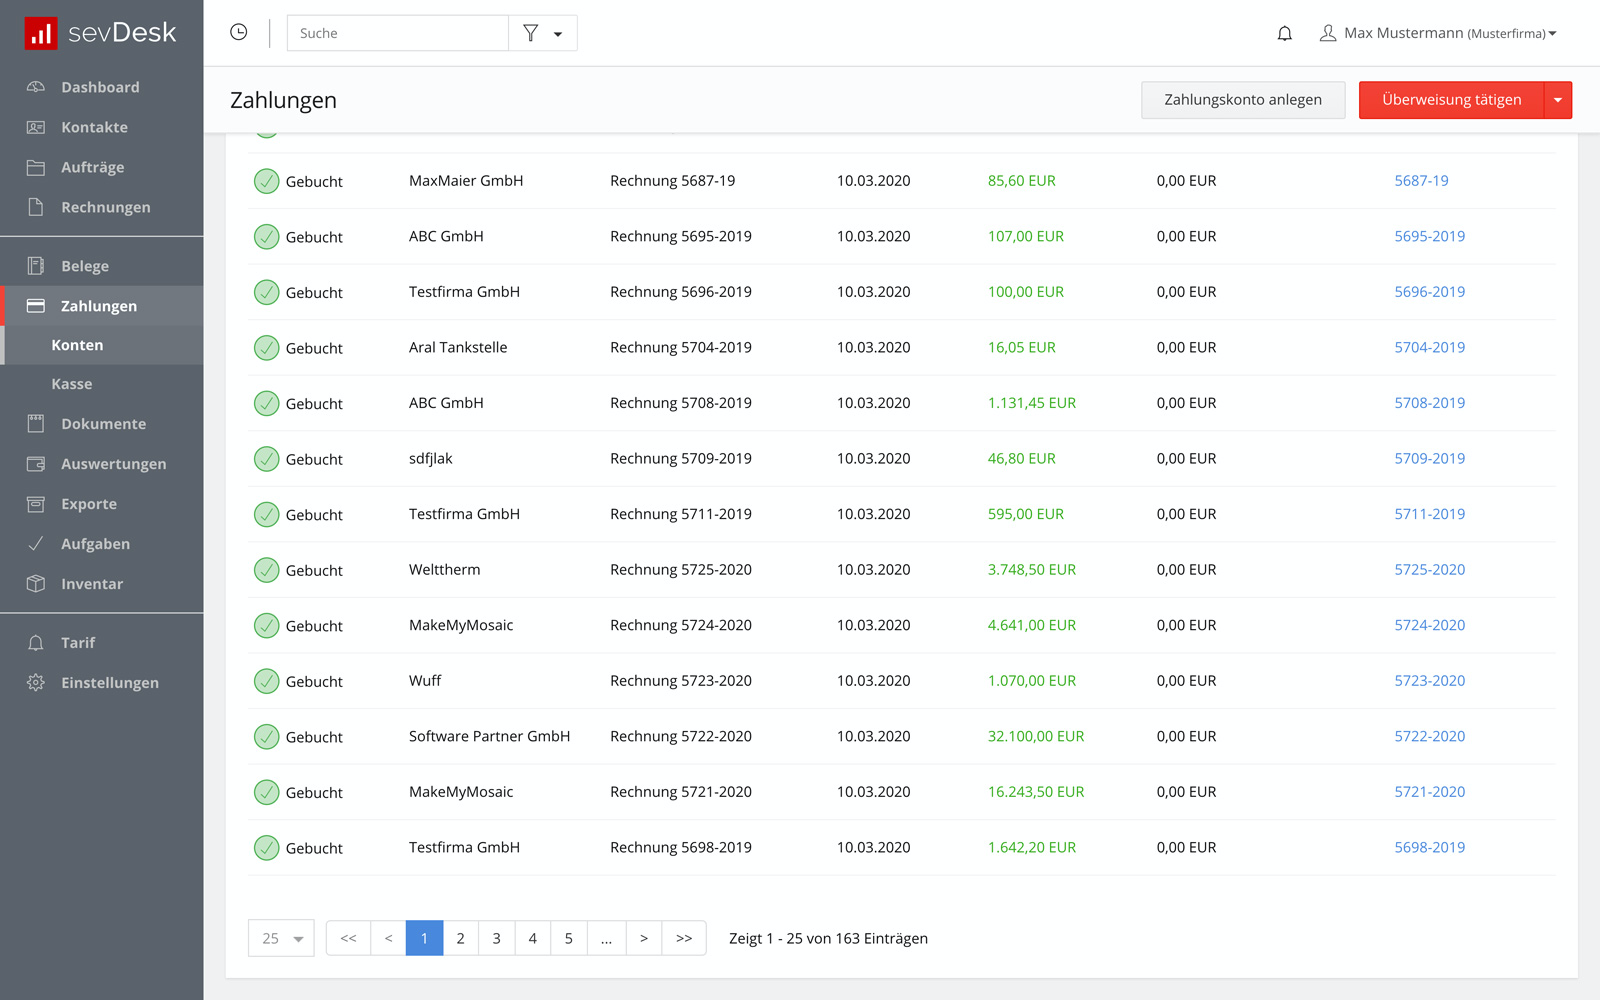Go to page 3 of the payments list
This screenshot has height=1000, width=1600.
pos(496,938)
